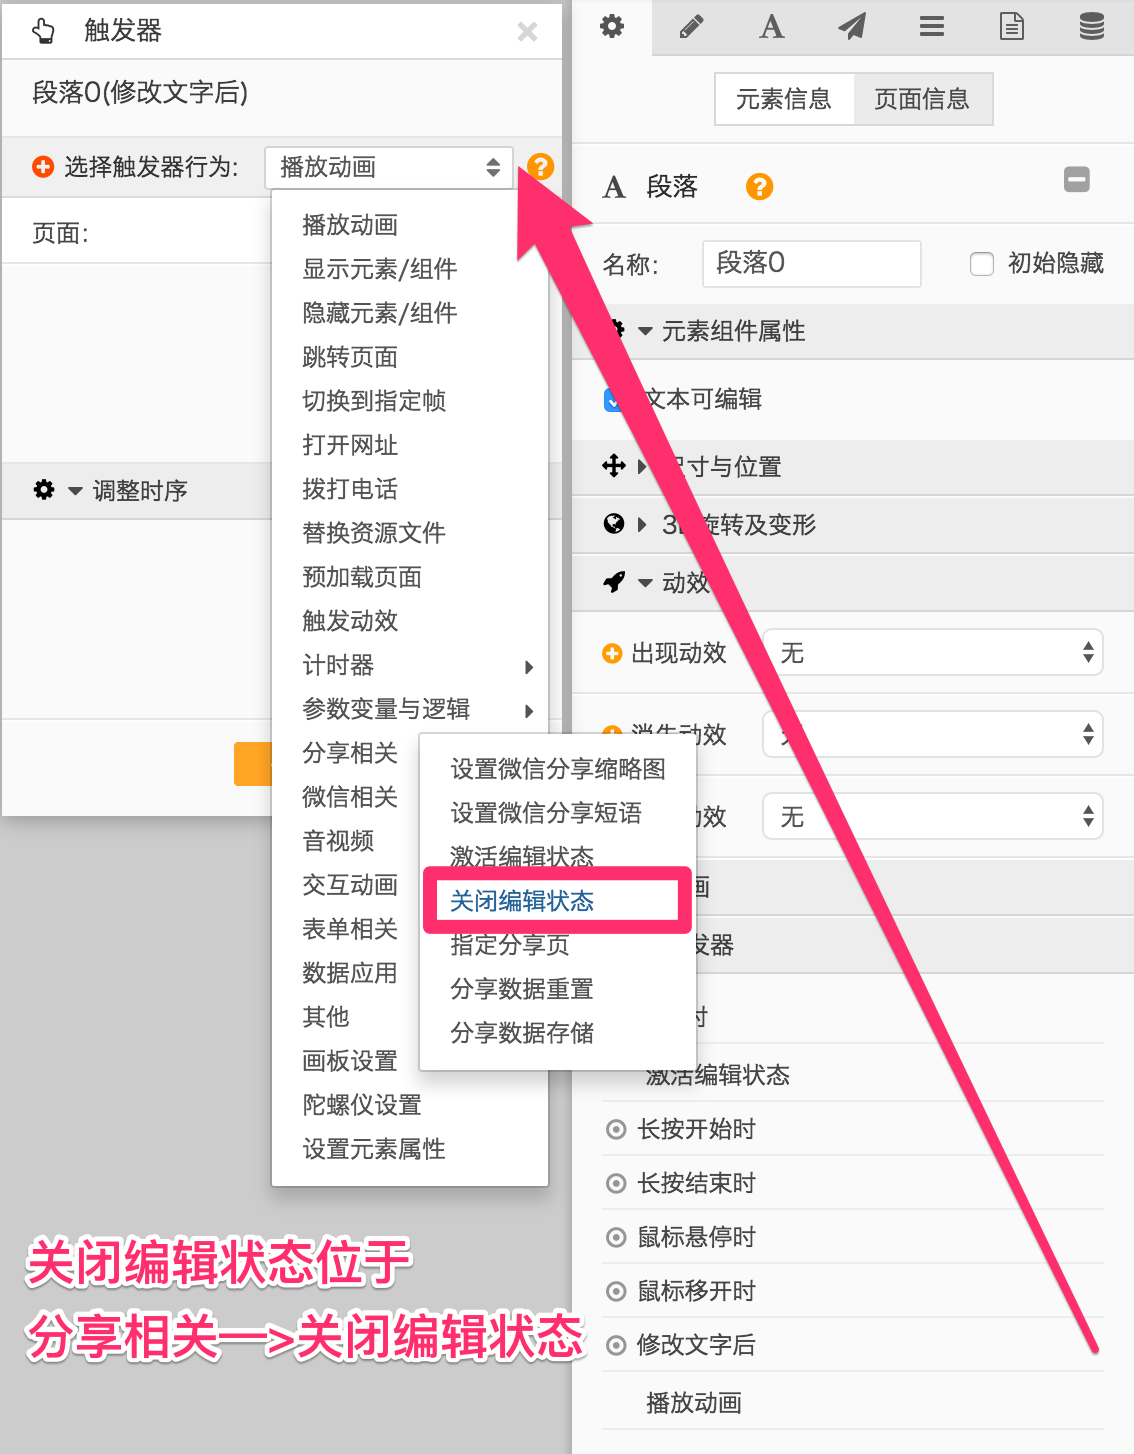Viewport: 1134px width, 1454px height.
Task: Click the document page icon
Action: tap(1012, 27)
